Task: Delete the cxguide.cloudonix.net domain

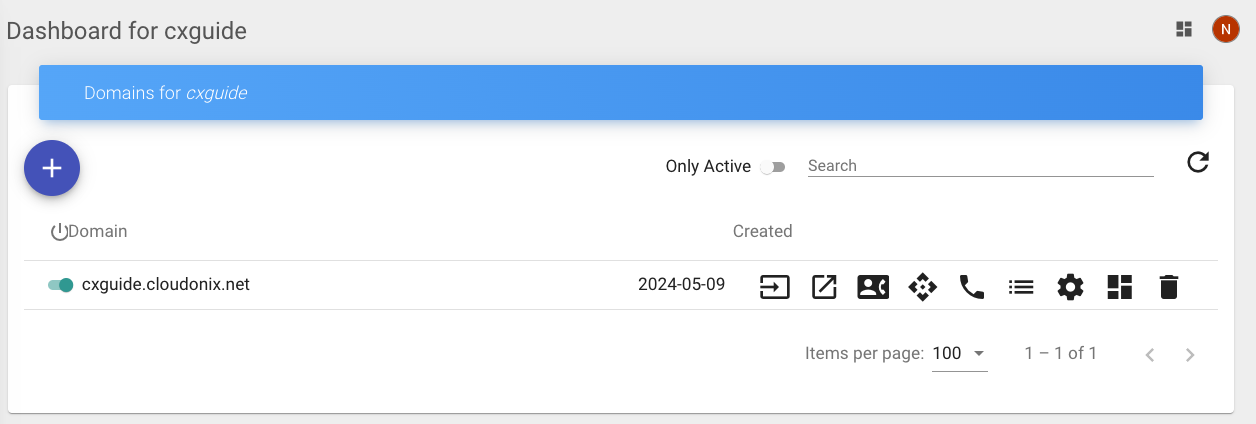Action: (x=1168, y=287)
